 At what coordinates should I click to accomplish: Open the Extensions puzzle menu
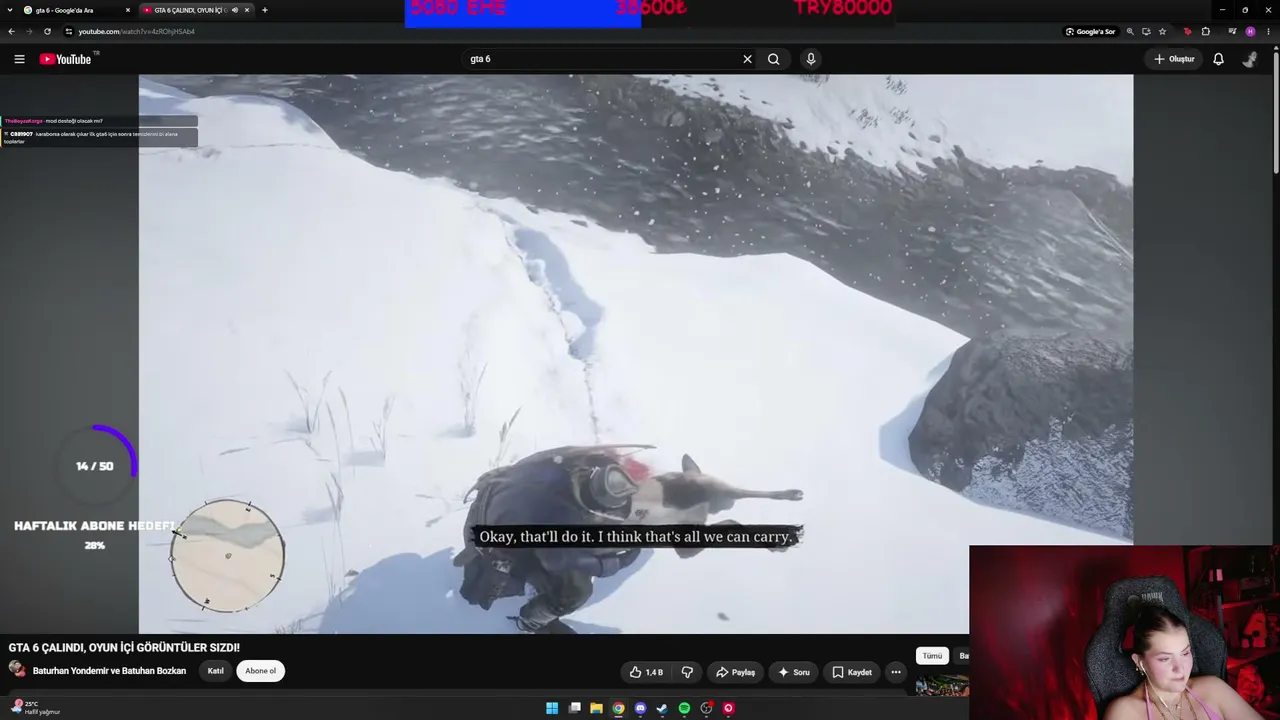coord(1205,31)
